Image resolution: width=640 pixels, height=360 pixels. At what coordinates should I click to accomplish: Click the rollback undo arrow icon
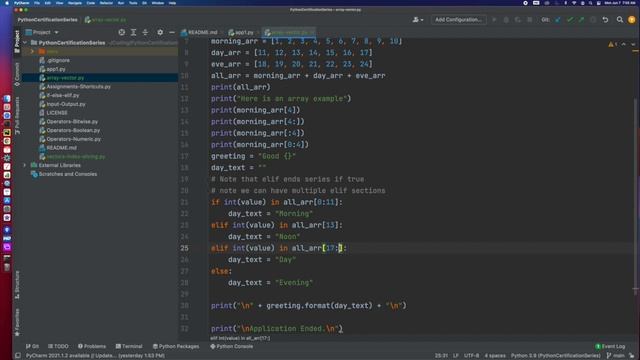click(605, 20)
